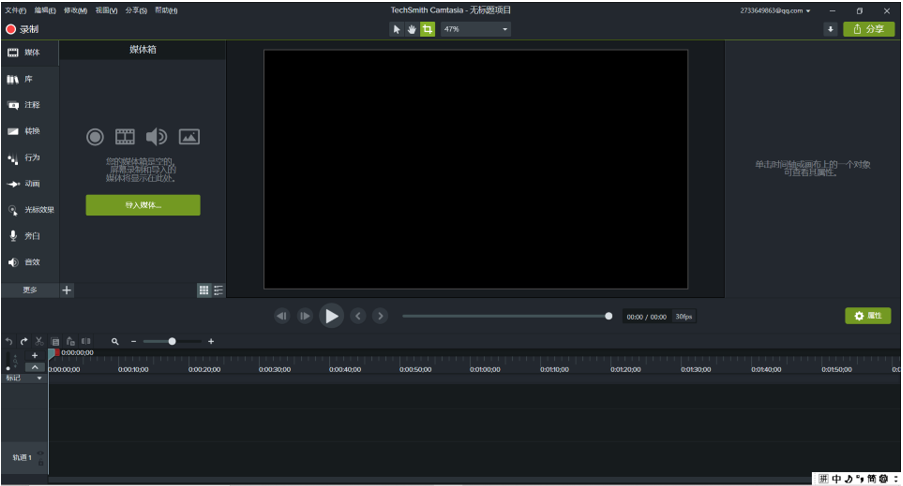This screenshot has height=486, width=903.
Task: Open the 文件 File menu
Action: [x=16, y=10]
